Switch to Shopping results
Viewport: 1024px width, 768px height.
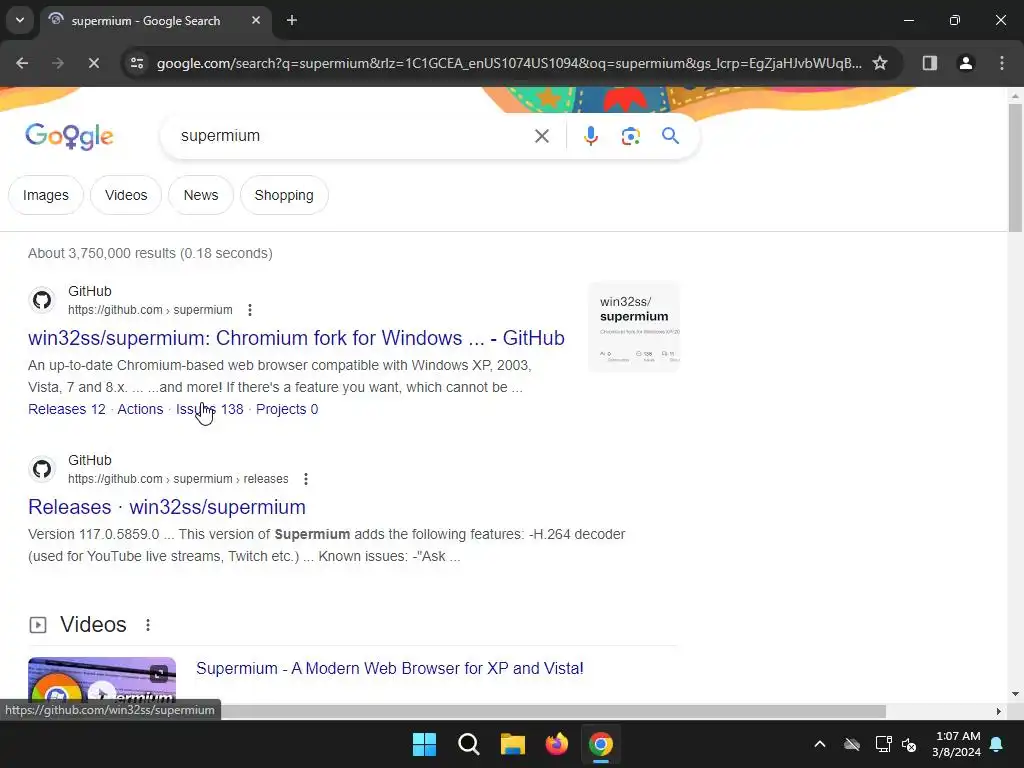(284, 195)
